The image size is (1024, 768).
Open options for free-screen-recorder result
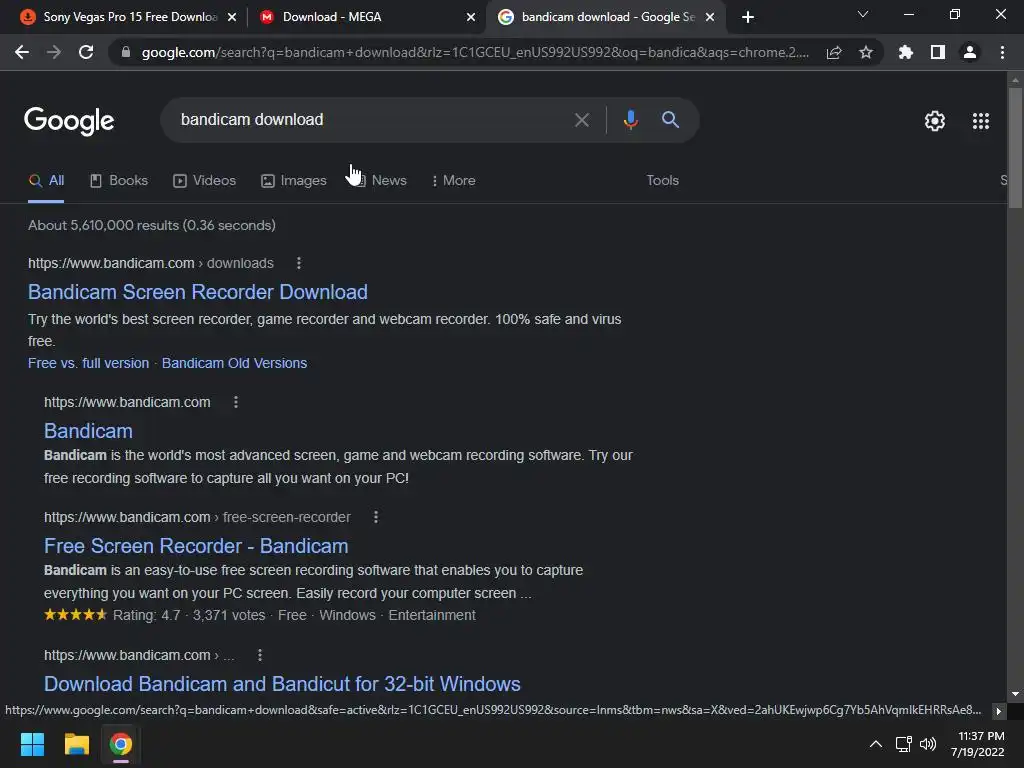(376, 517)
